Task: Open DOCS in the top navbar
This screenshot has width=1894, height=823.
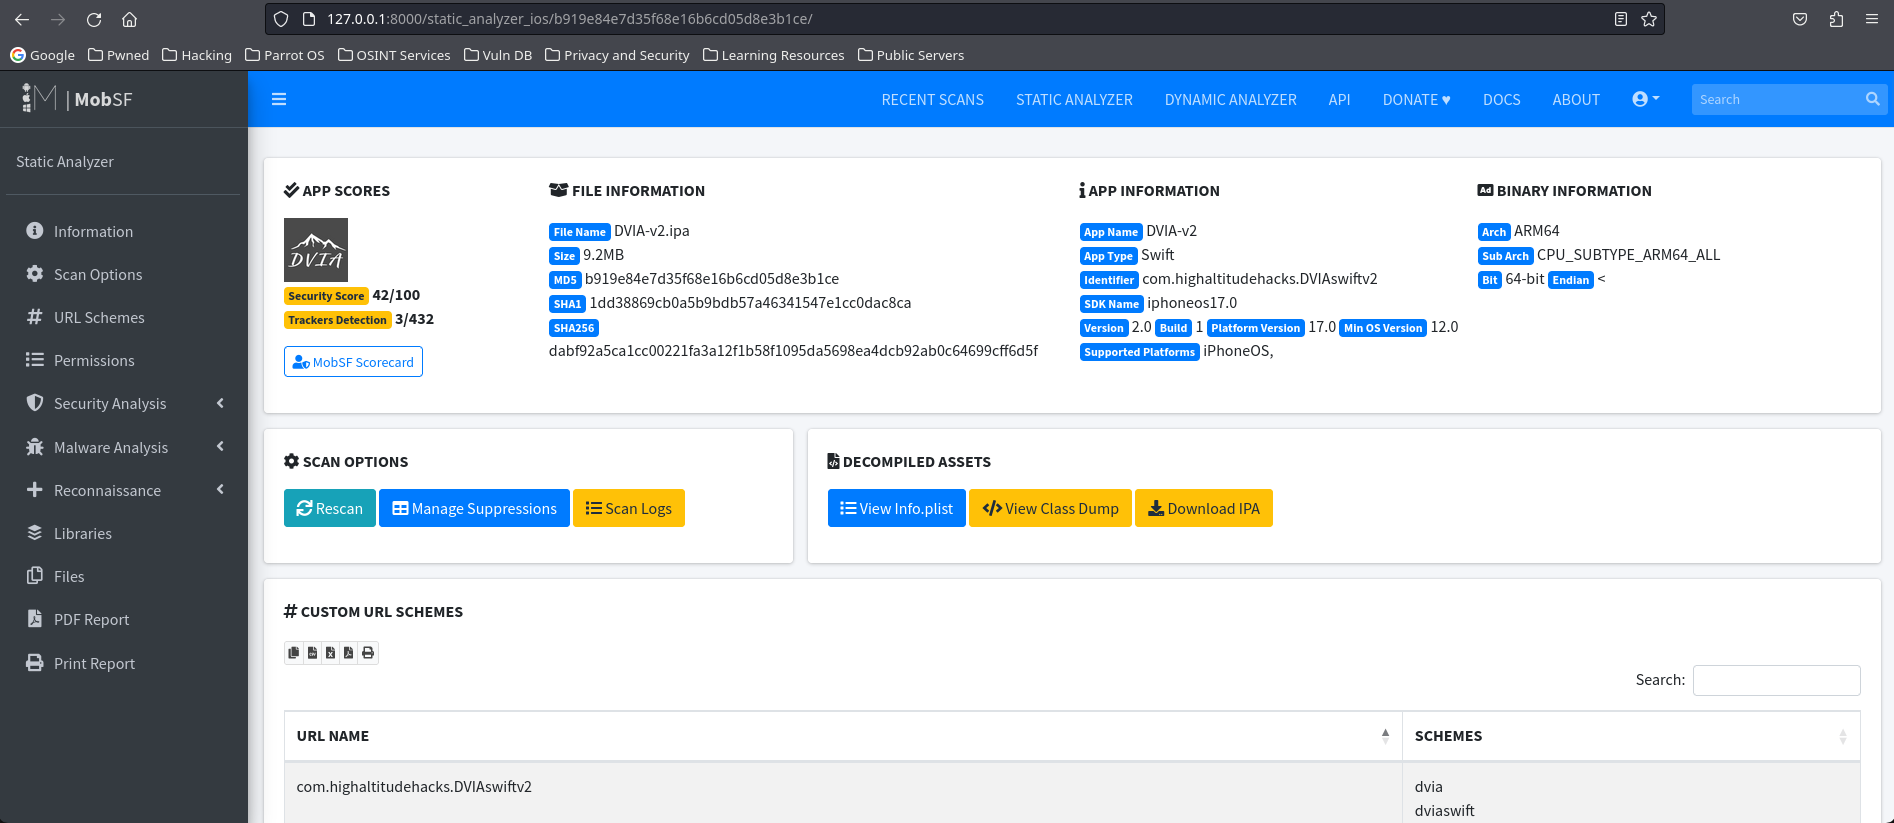Action: pos(1501,99)
